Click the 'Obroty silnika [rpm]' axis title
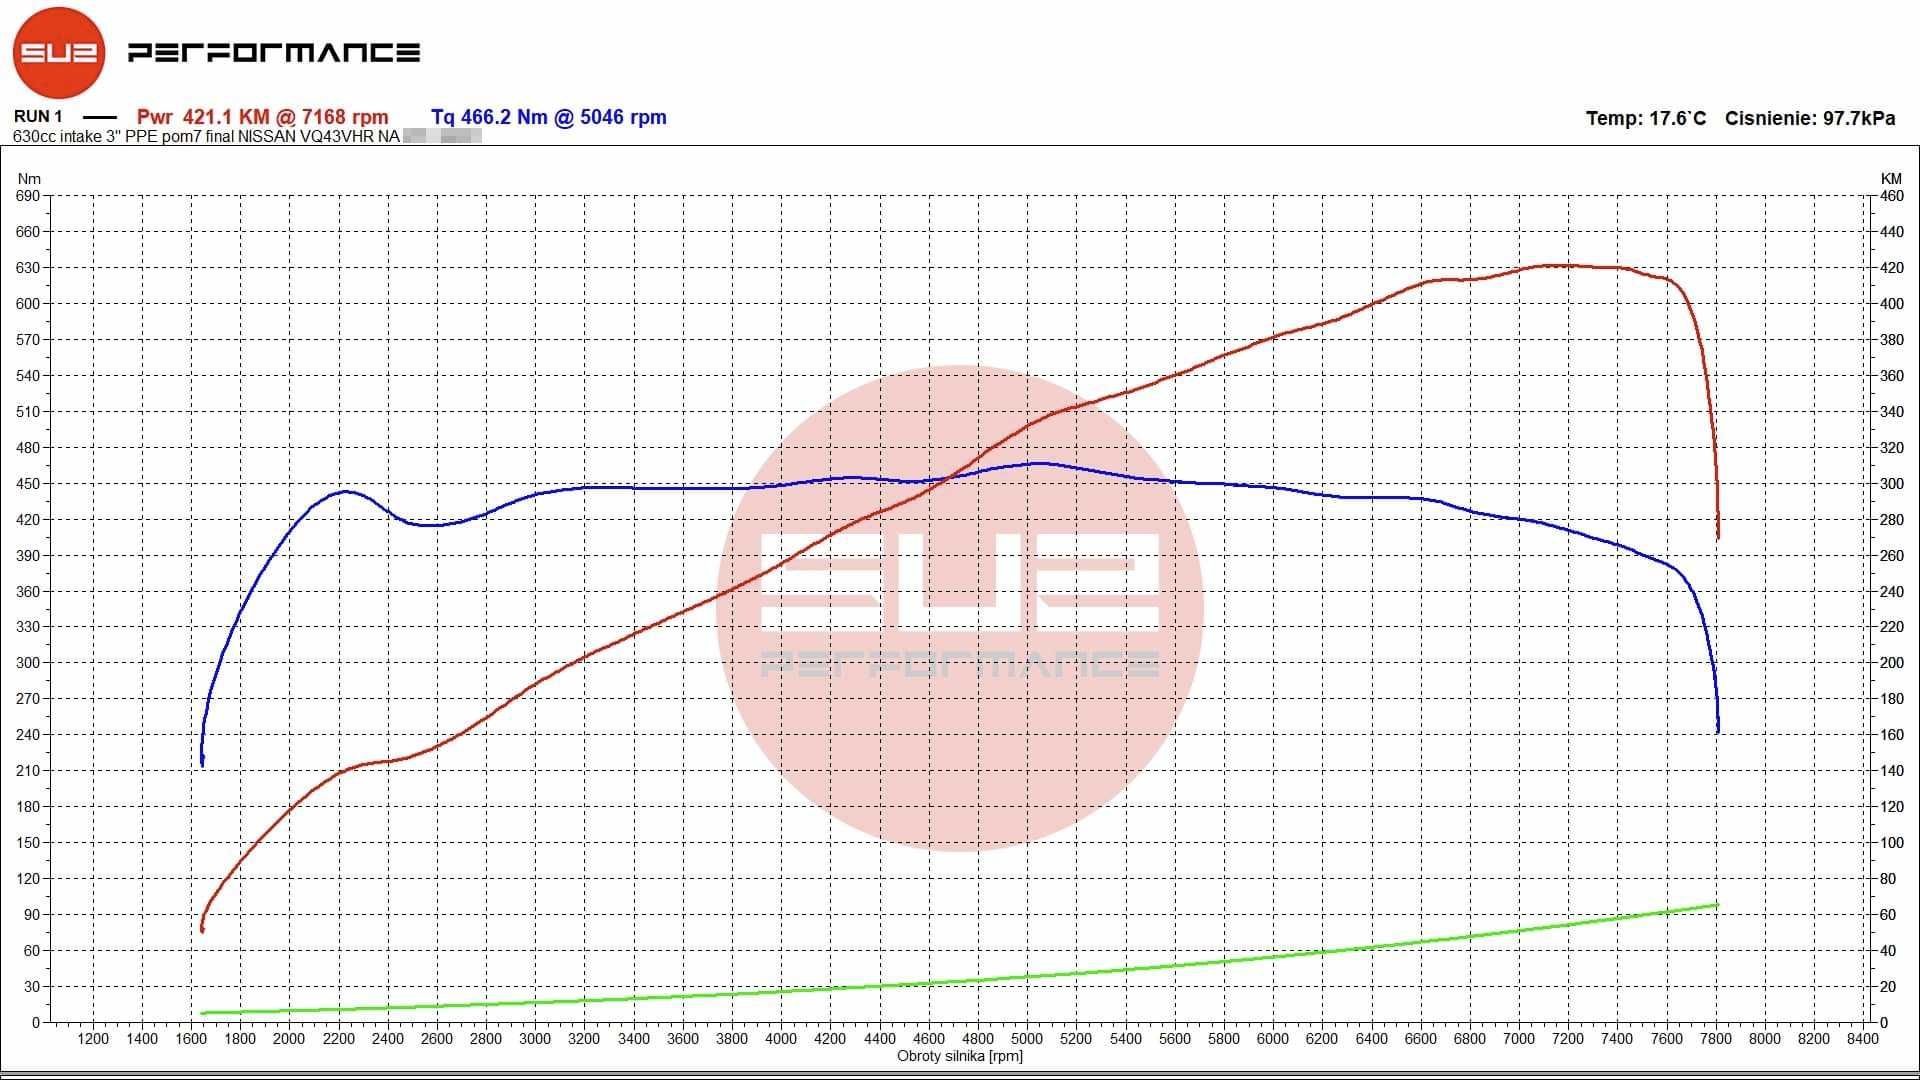Screen dimensions: 1920x1080 pos(960,1056)
